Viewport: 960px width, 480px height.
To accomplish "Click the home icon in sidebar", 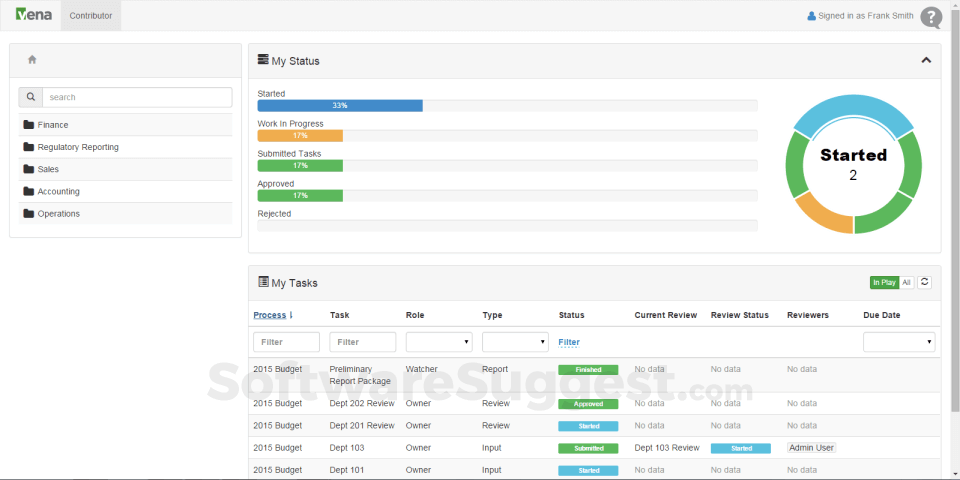I will pos(32,59).
